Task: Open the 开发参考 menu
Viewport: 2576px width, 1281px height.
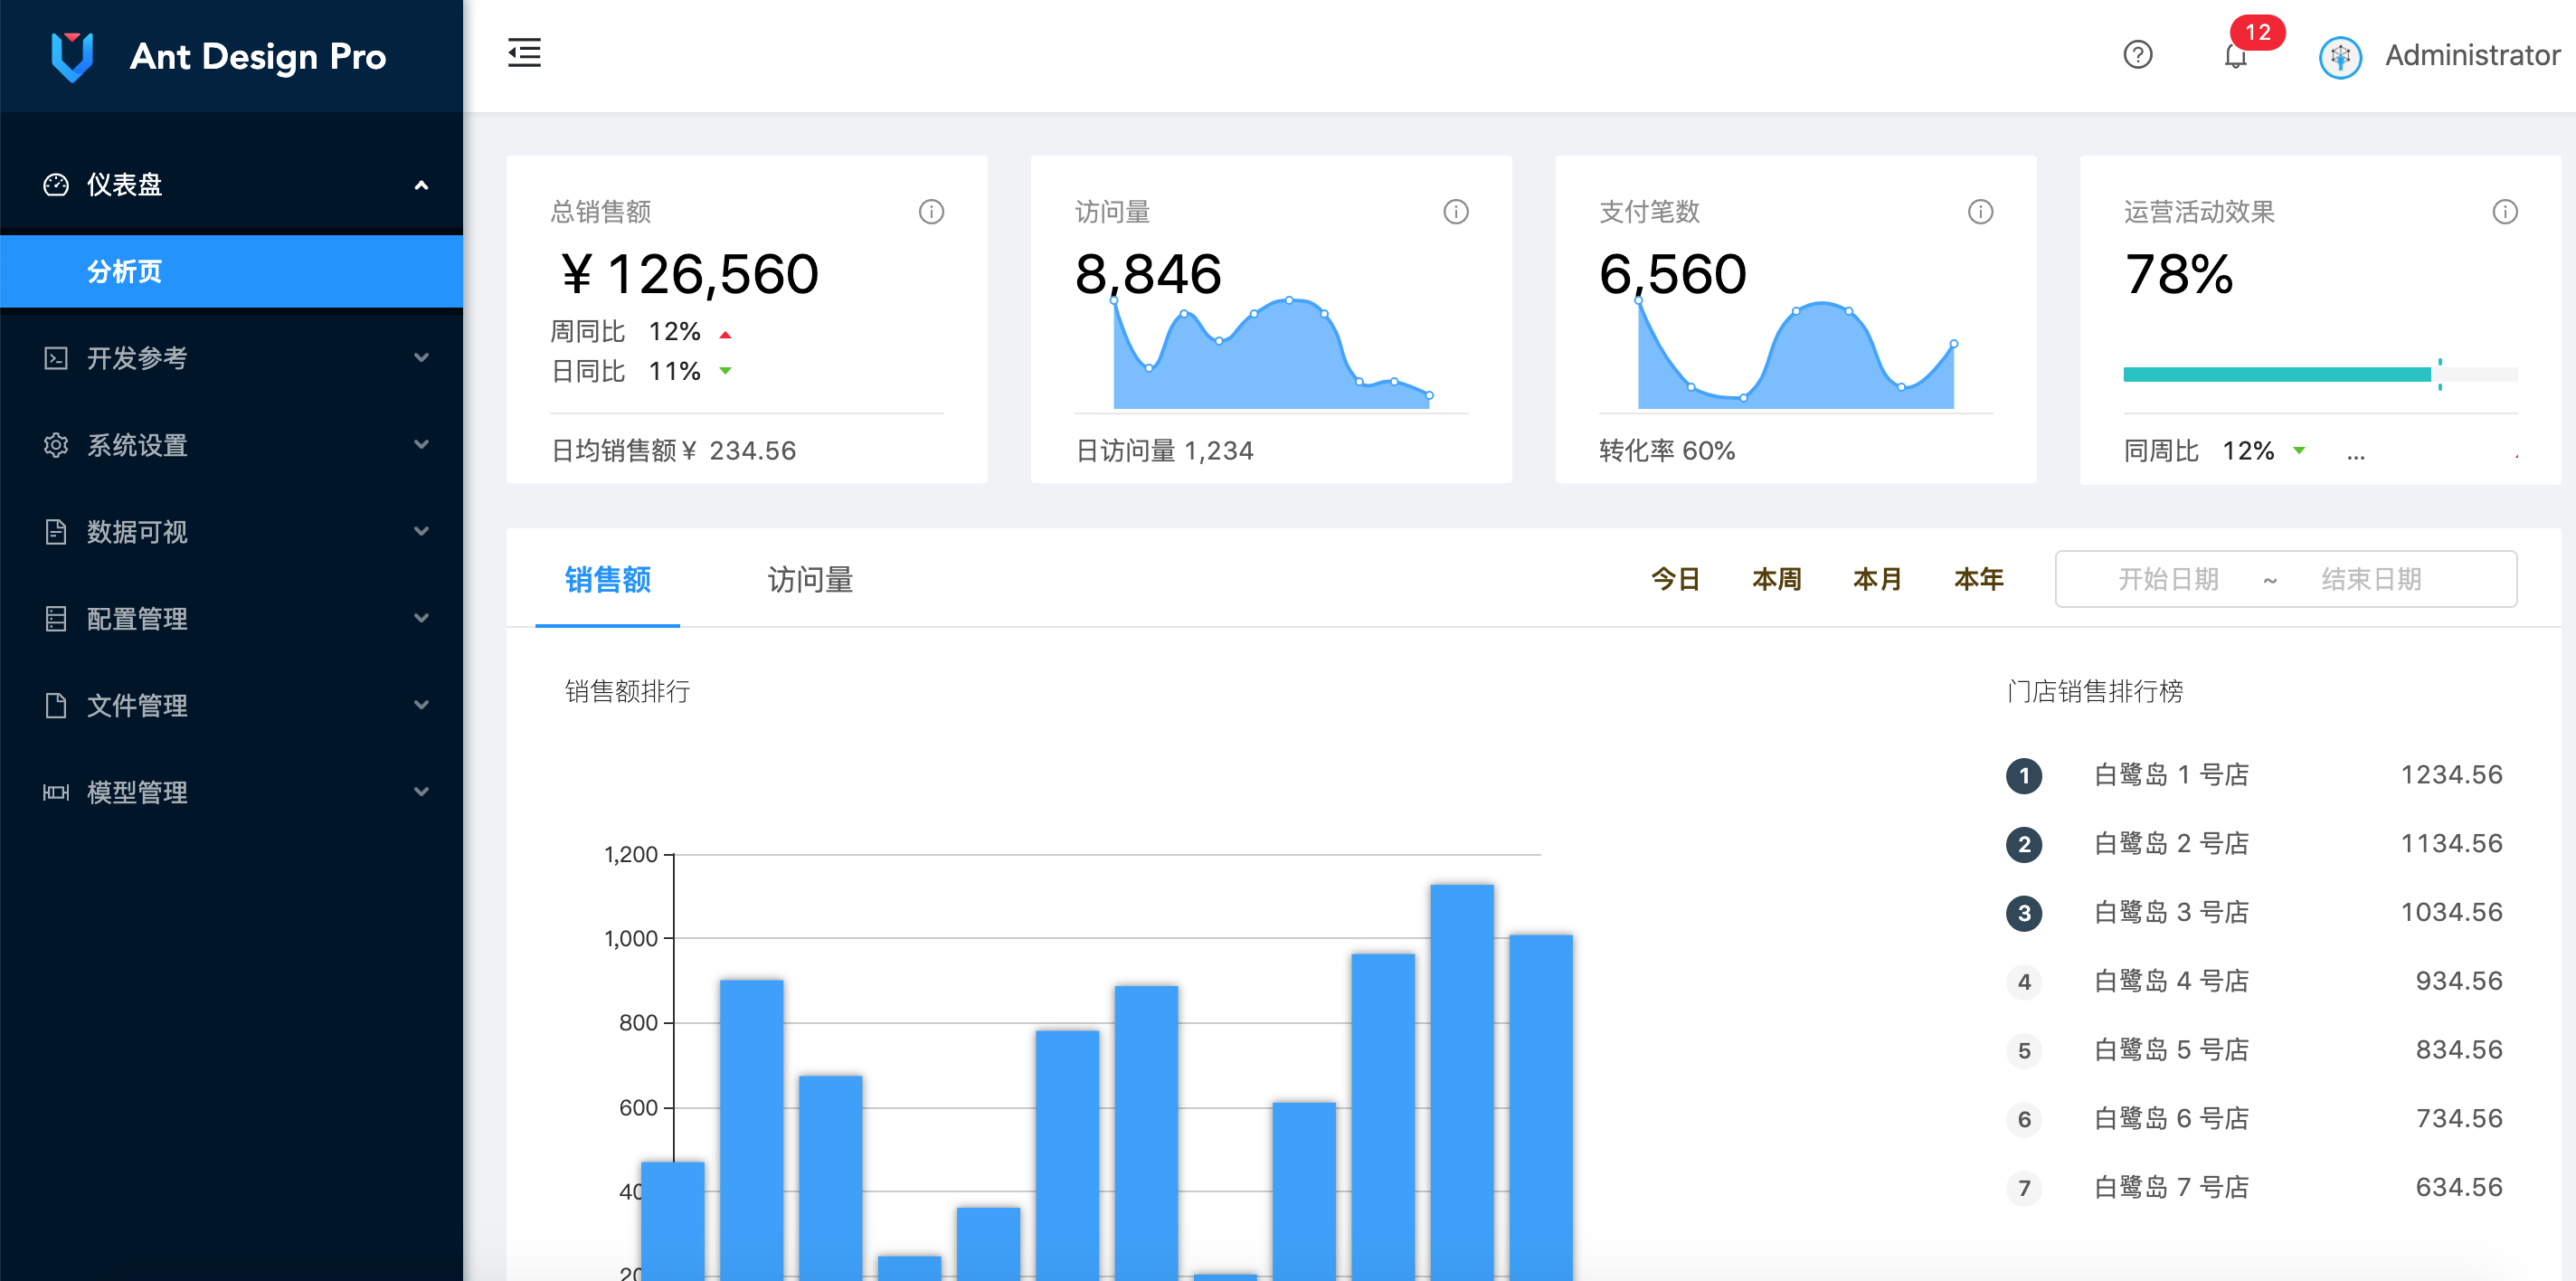Action: pos(231,358)
